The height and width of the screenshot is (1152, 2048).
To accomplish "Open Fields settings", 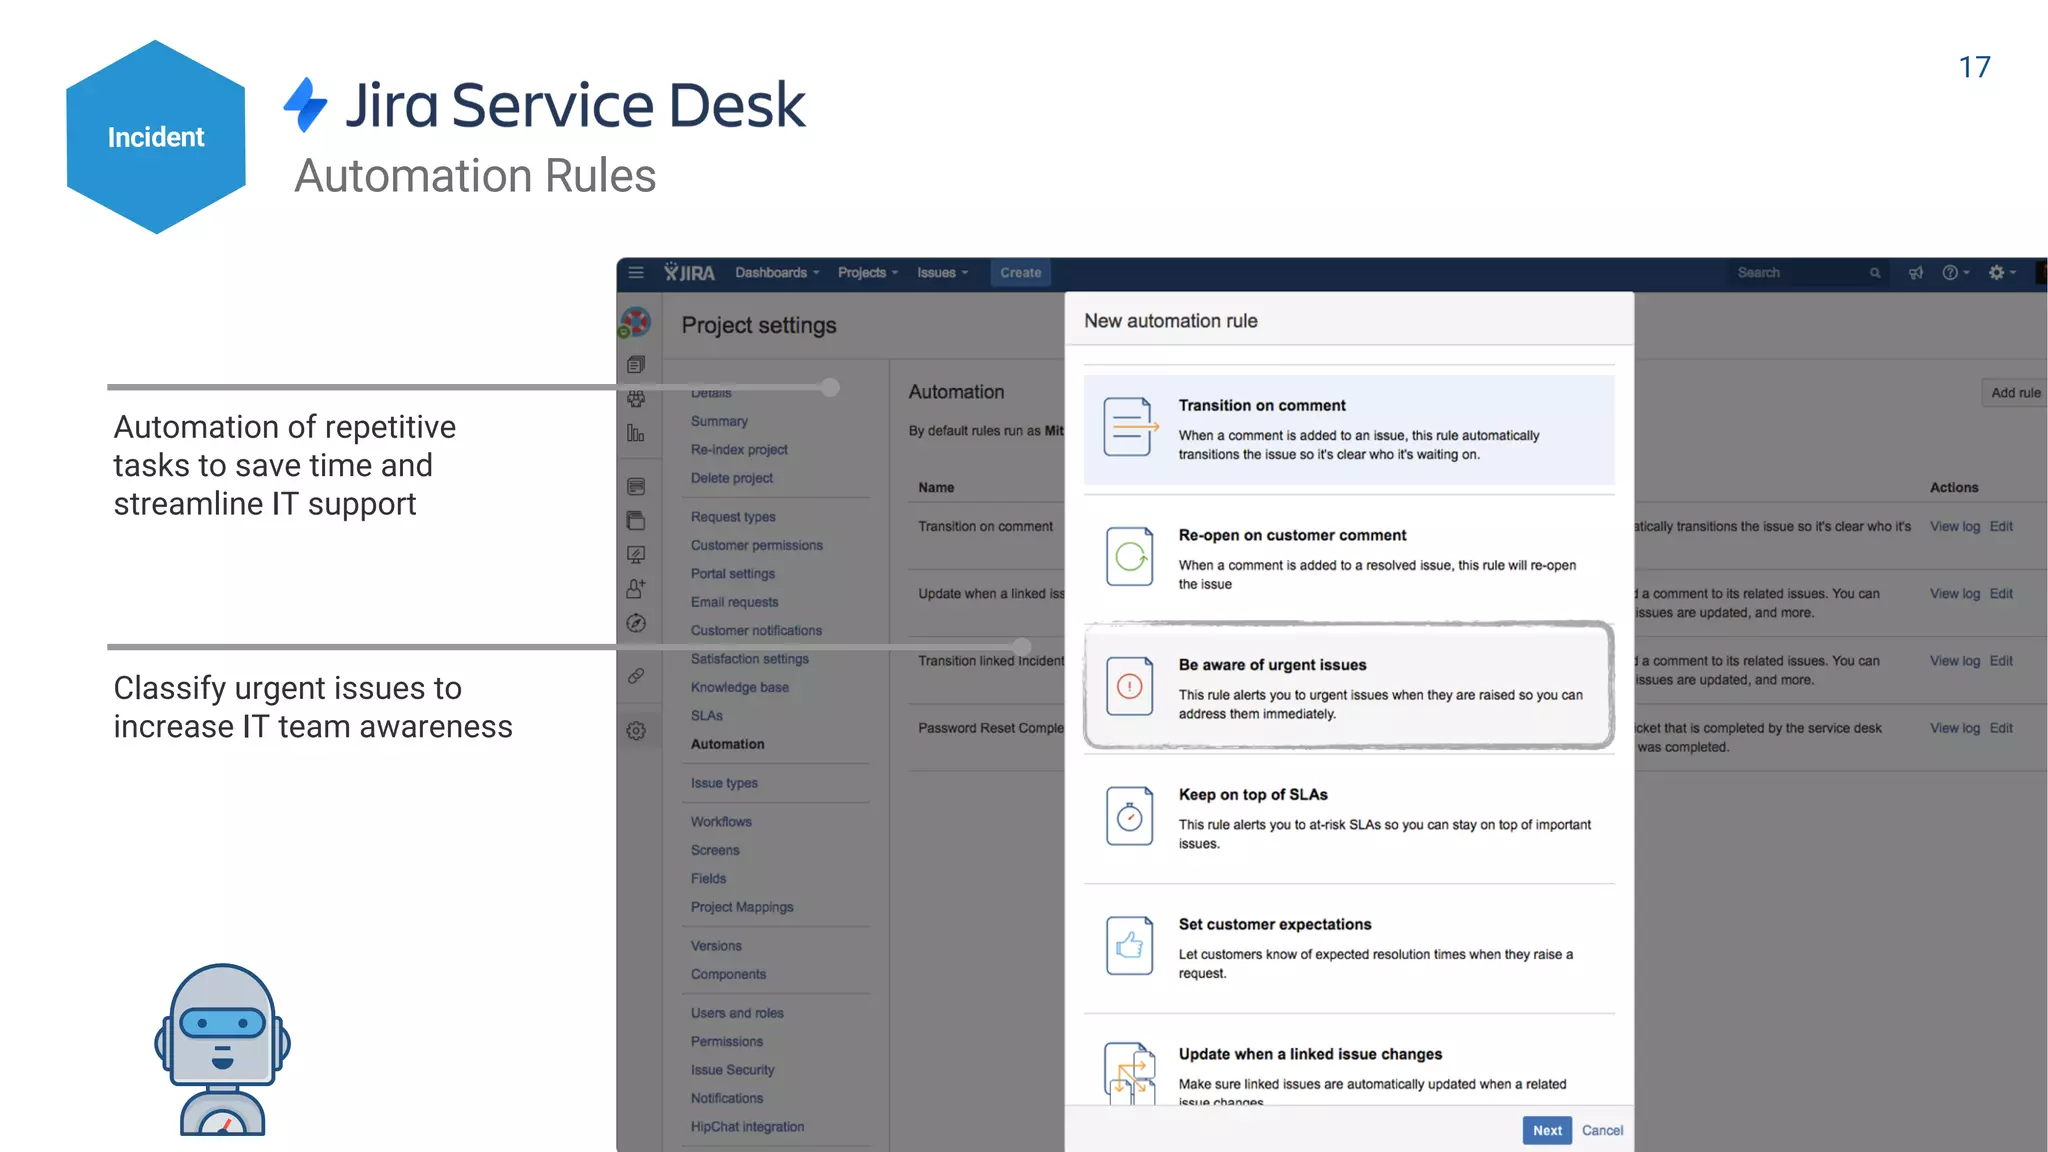I will point(708,879).
